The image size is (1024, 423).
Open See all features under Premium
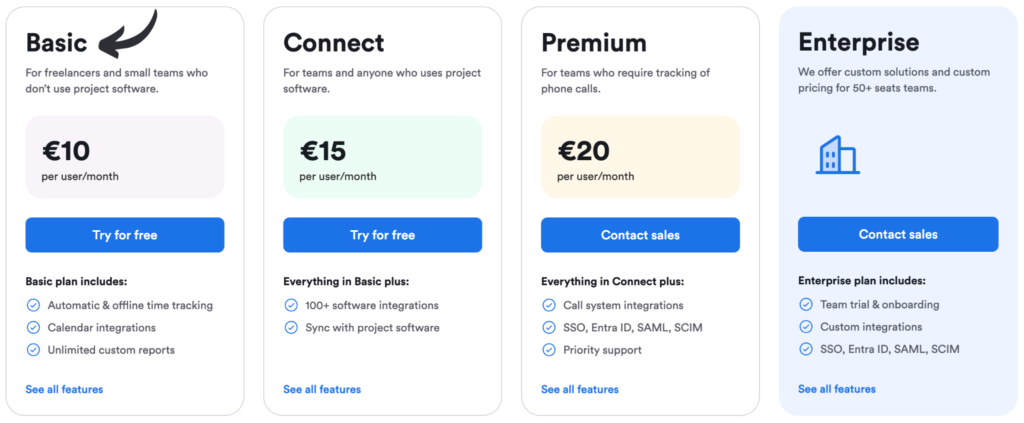[x=580, y=389]
